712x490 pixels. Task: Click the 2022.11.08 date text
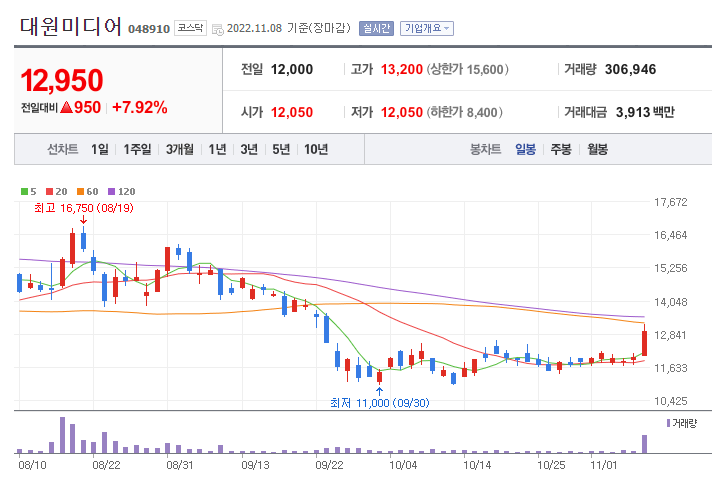point(254,28)
